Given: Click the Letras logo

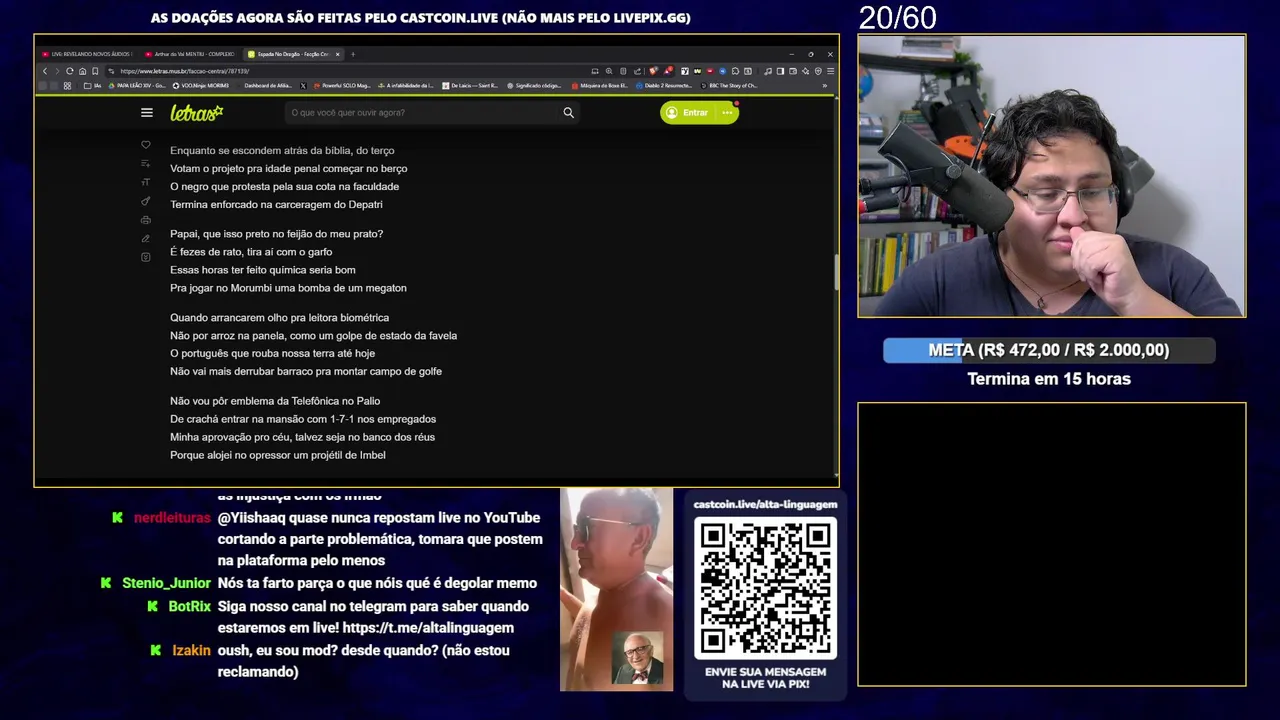Looking at the screenshot, I should point(196,113).
